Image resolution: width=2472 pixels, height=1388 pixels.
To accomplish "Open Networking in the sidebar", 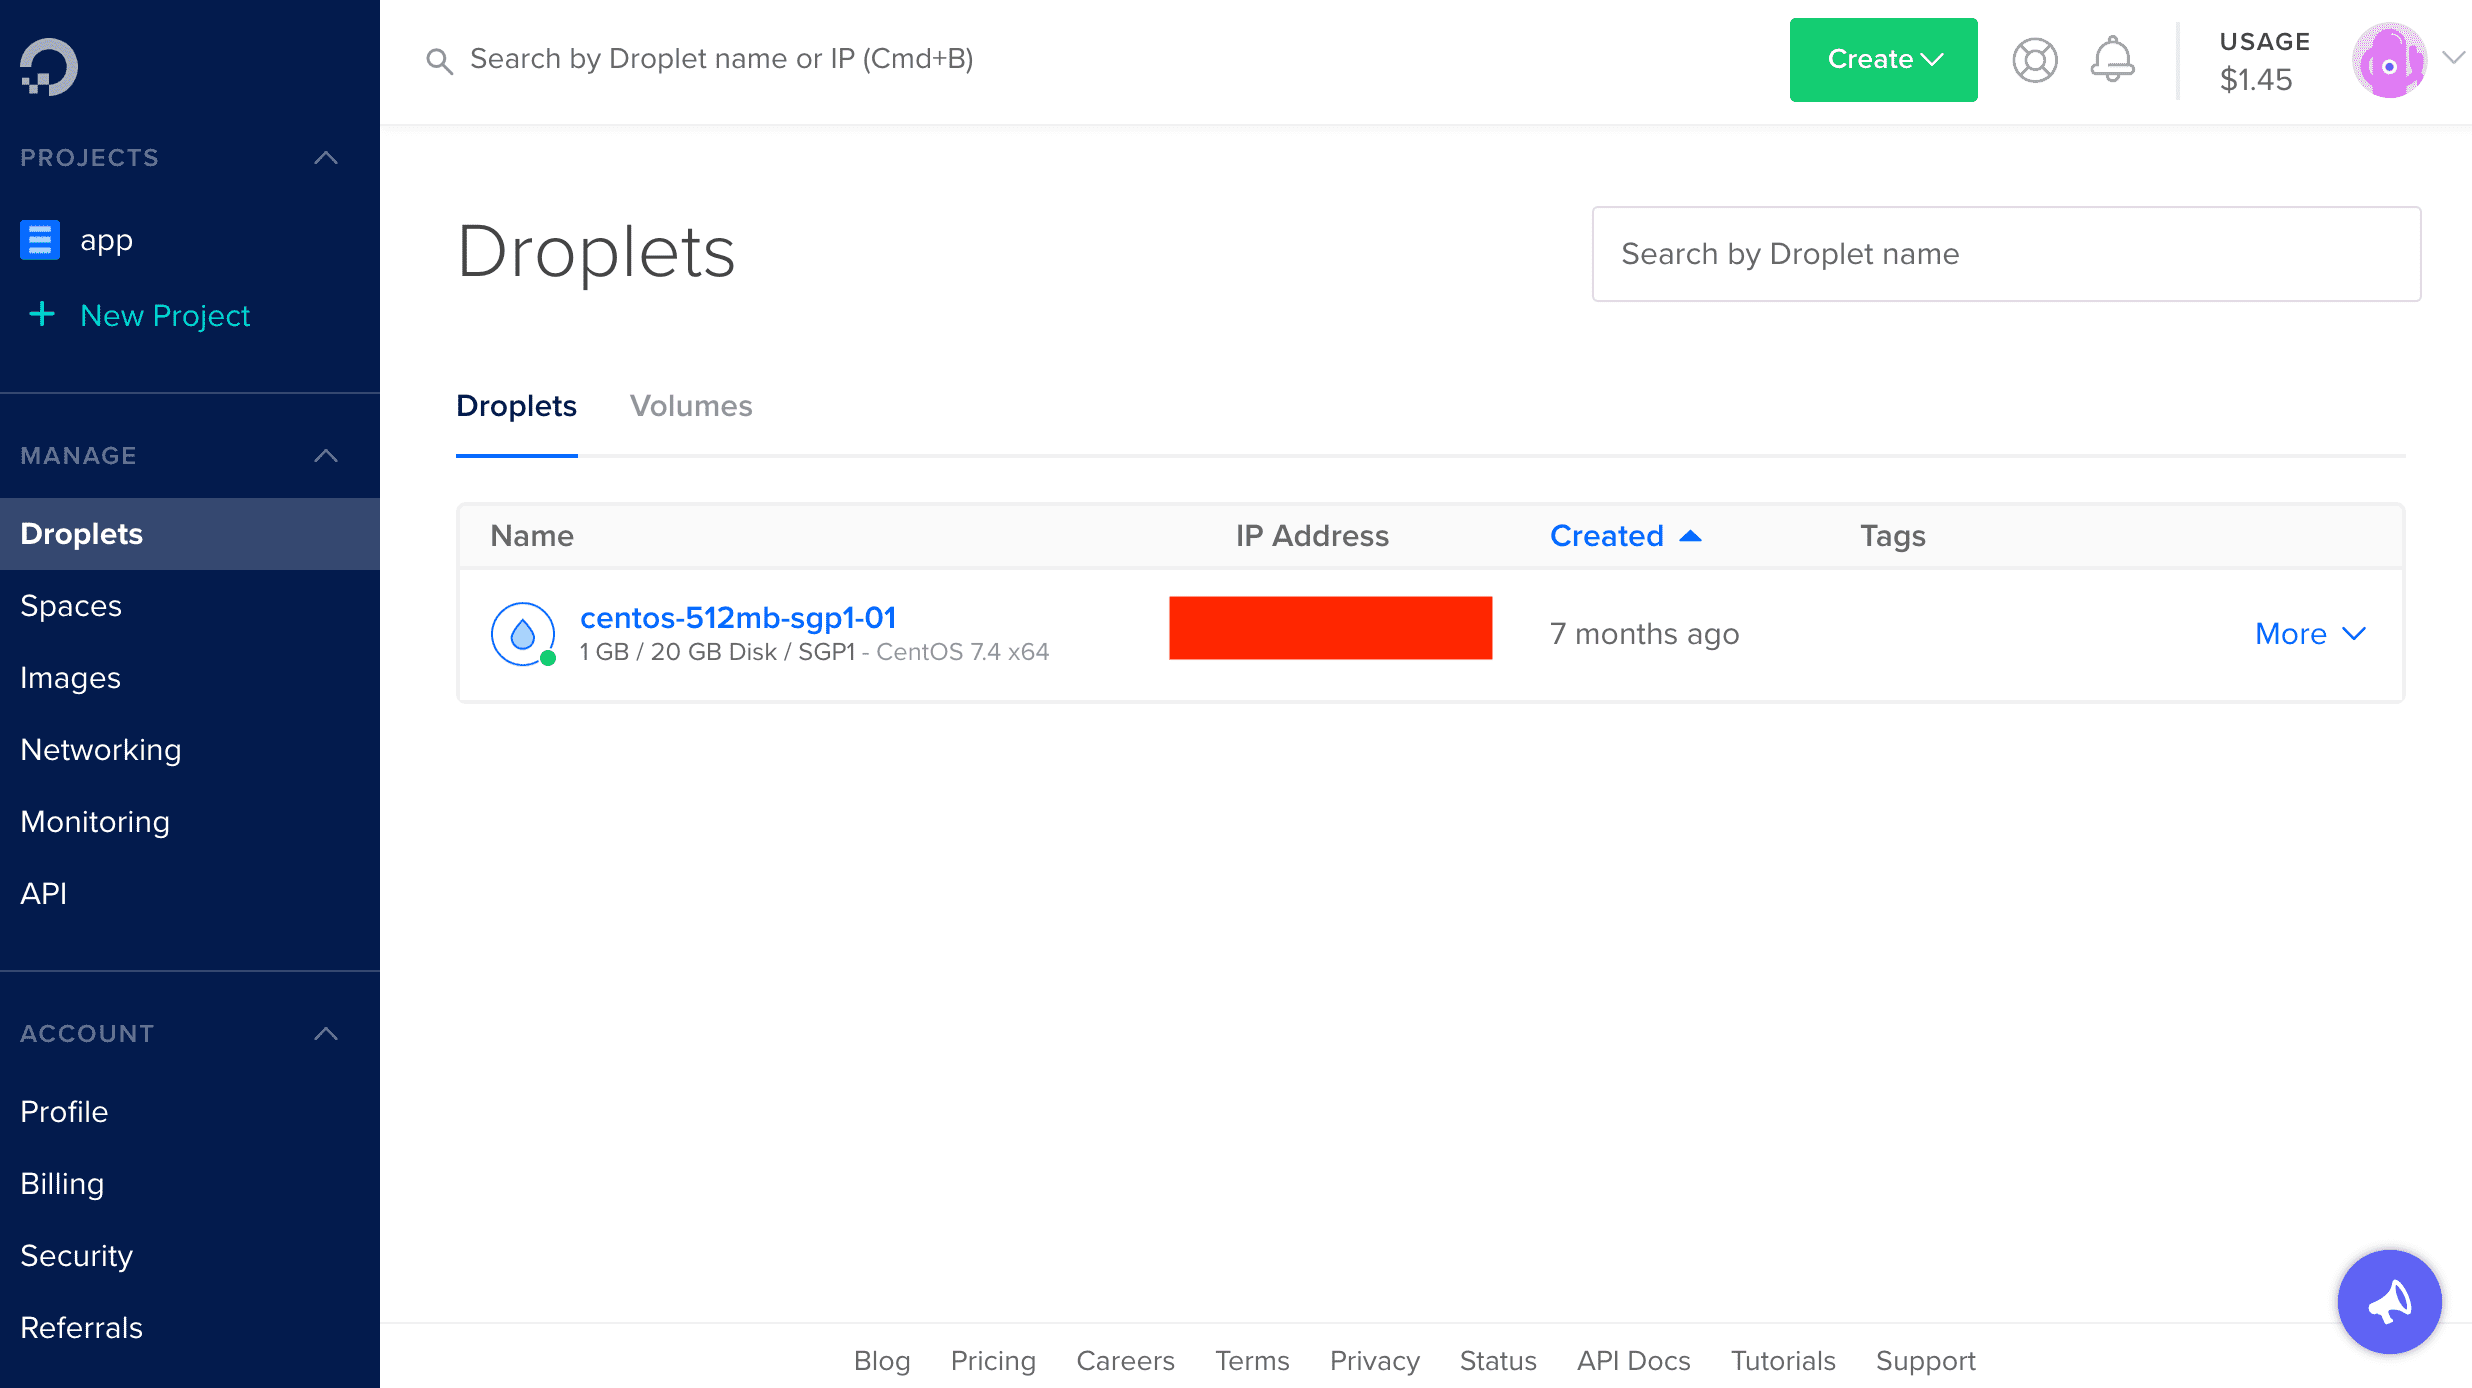I will point(101,750).
